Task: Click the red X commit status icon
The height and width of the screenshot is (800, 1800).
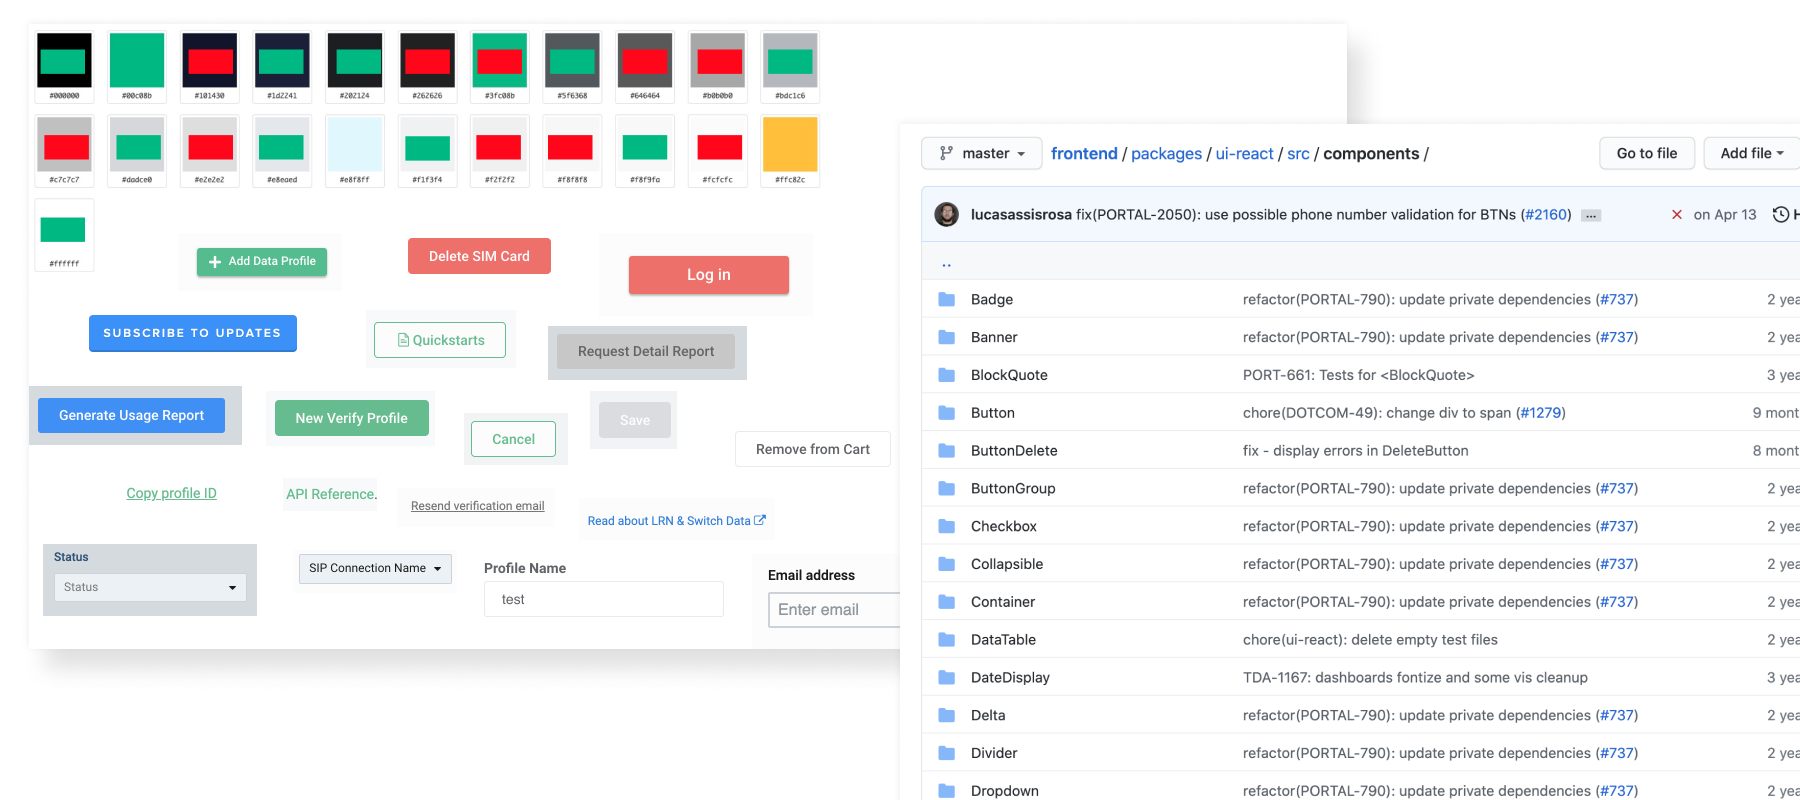Action: [1677, 214]
